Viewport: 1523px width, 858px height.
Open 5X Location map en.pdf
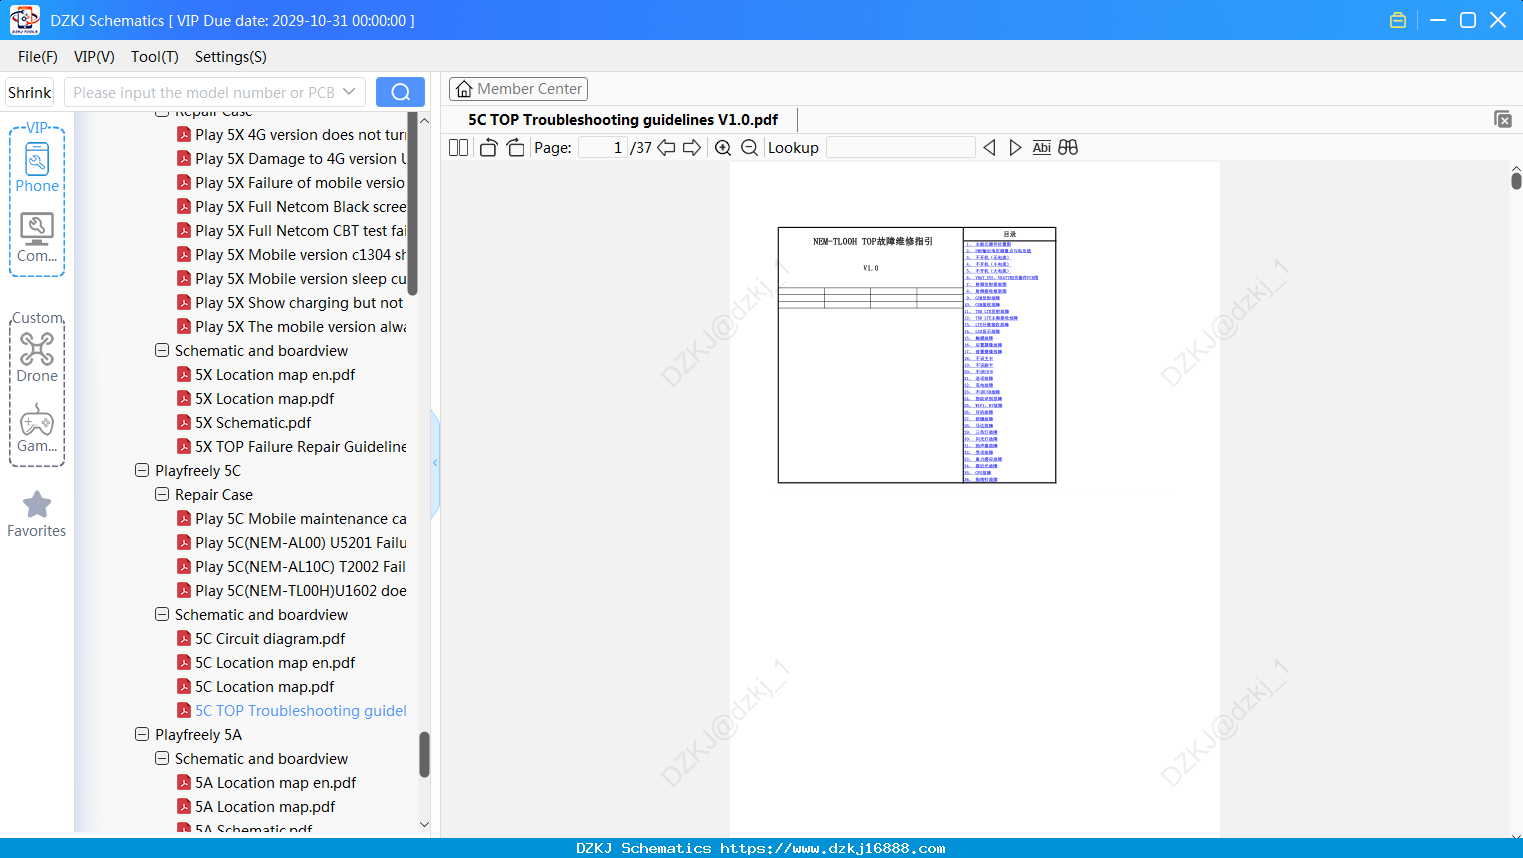[x=275, y=374]
